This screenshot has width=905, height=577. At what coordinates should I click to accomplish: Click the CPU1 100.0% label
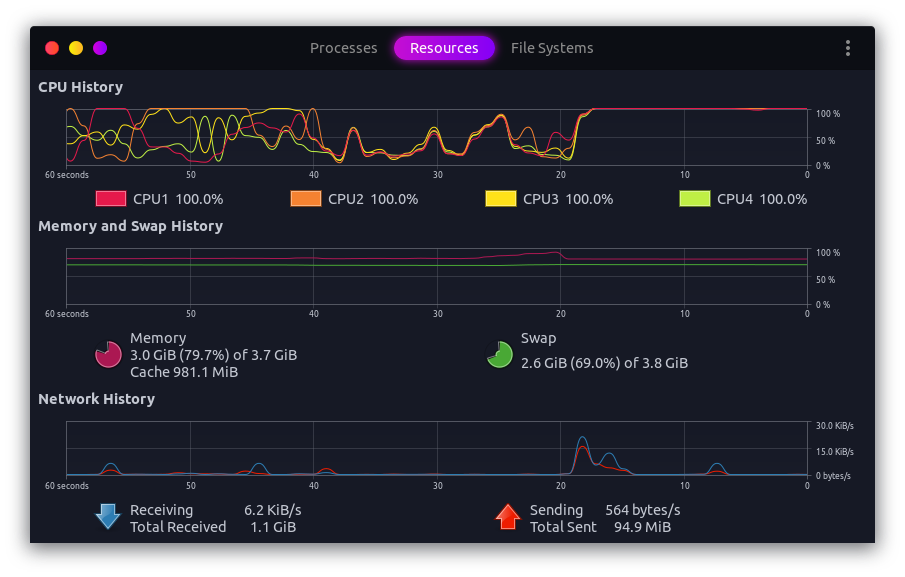click(178, 199)
